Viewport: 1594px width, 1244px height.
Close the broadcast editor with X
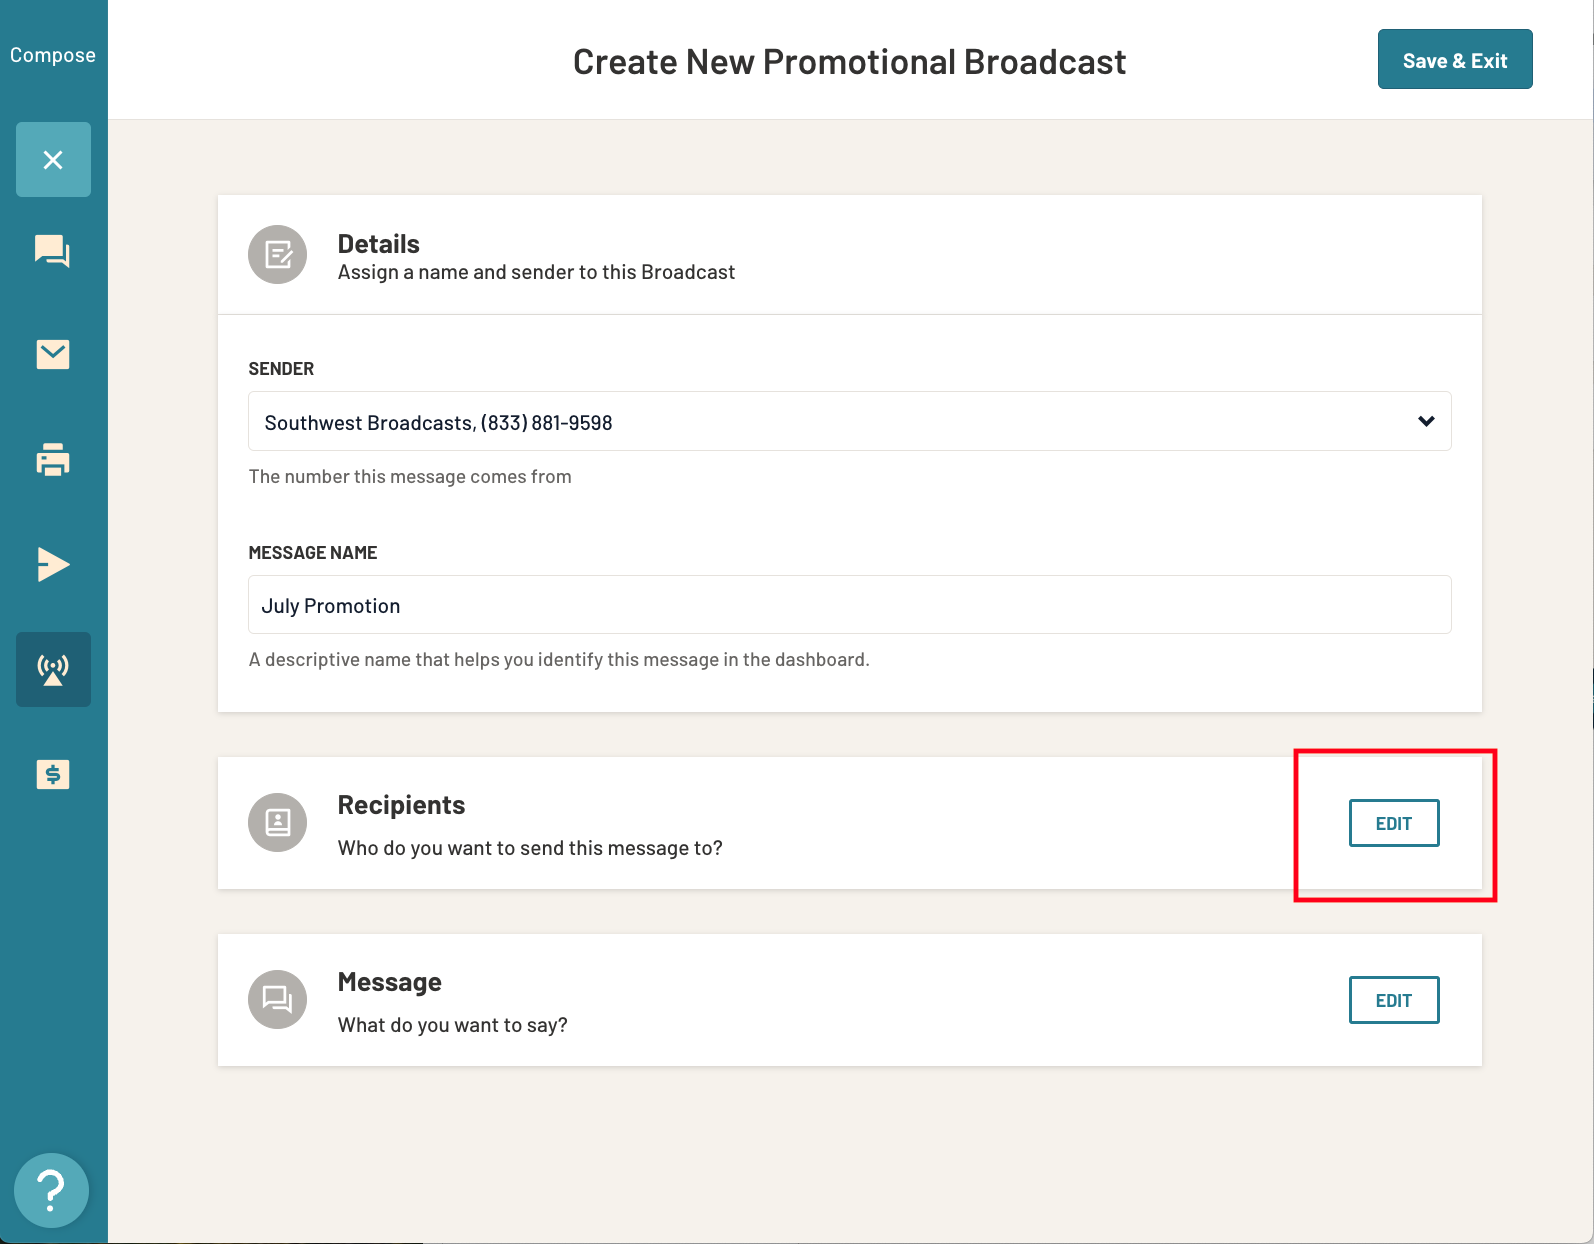point(53,159)
